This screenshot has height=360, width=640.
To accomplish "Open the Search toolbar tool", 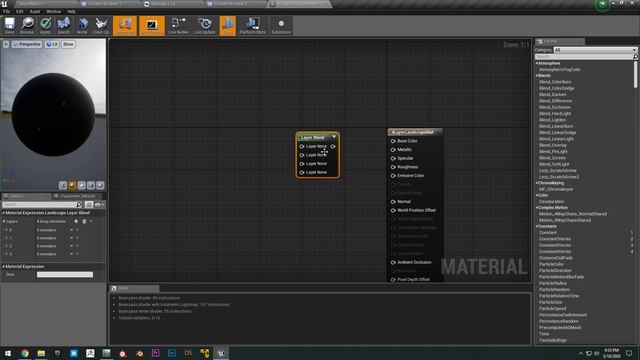I will pyautogui.click(x=63, y=26).
